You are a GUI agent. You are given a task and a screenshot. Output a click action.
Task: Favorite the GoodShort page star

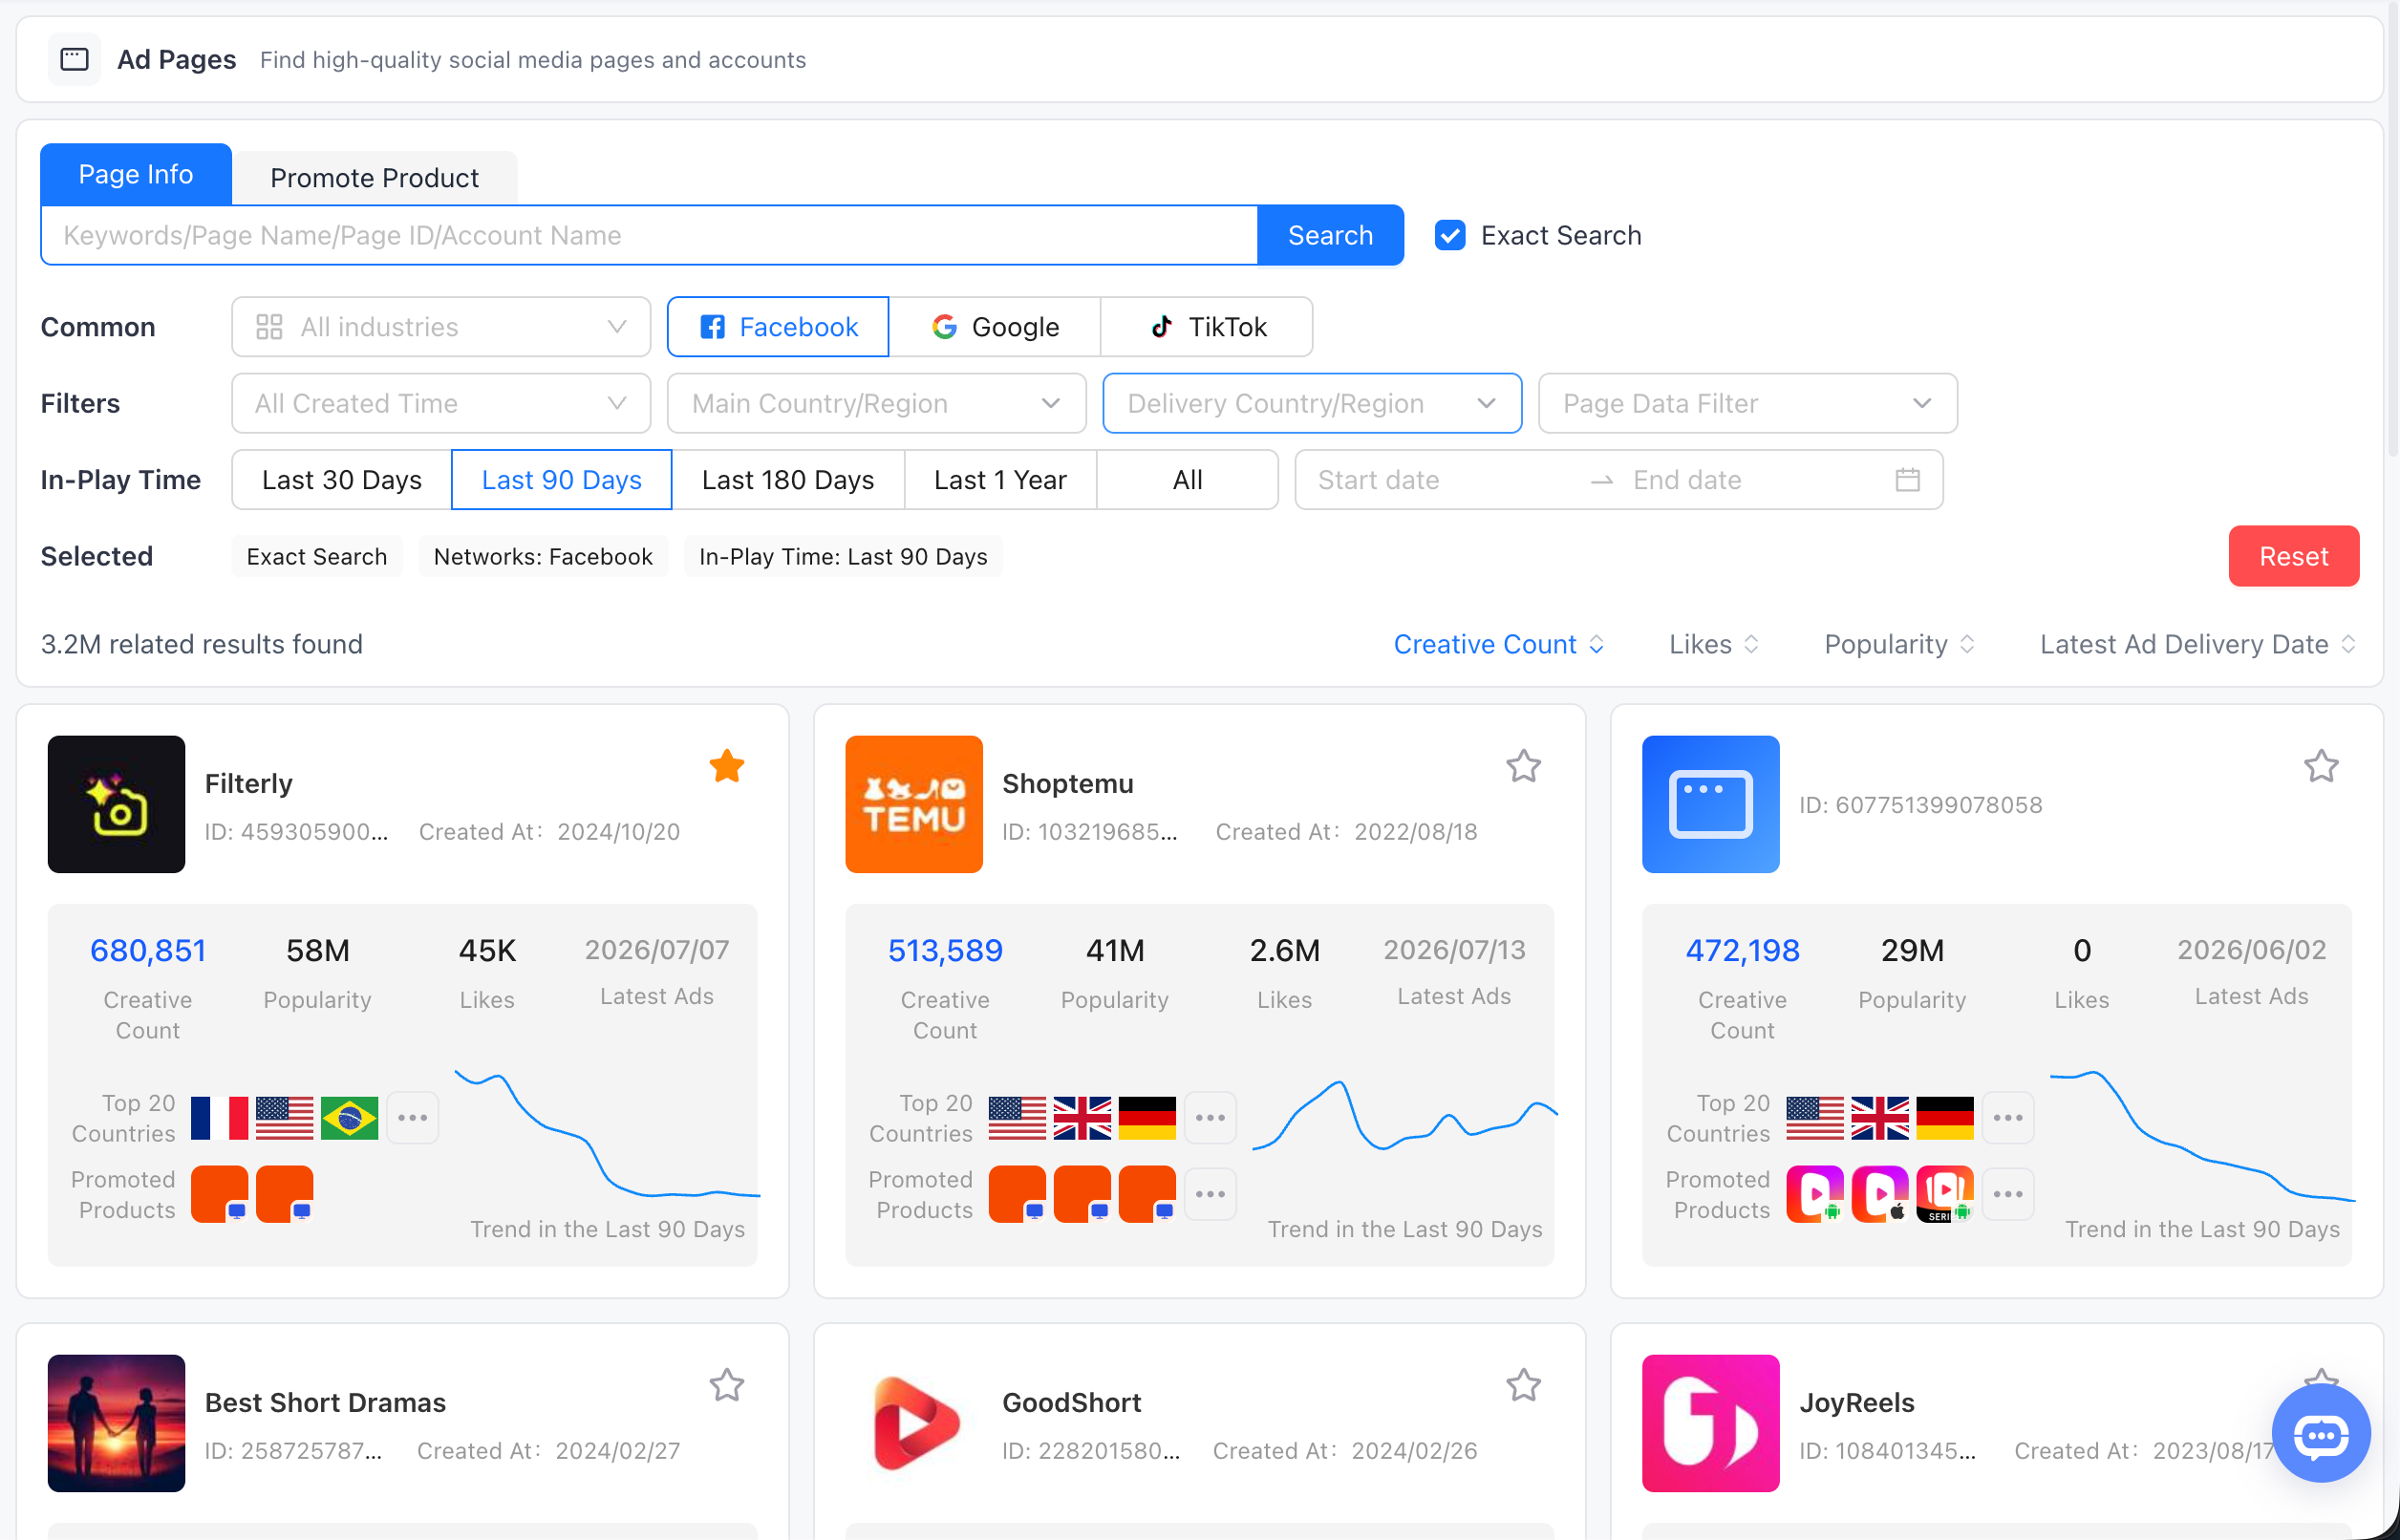(x=1523, y=1385)
